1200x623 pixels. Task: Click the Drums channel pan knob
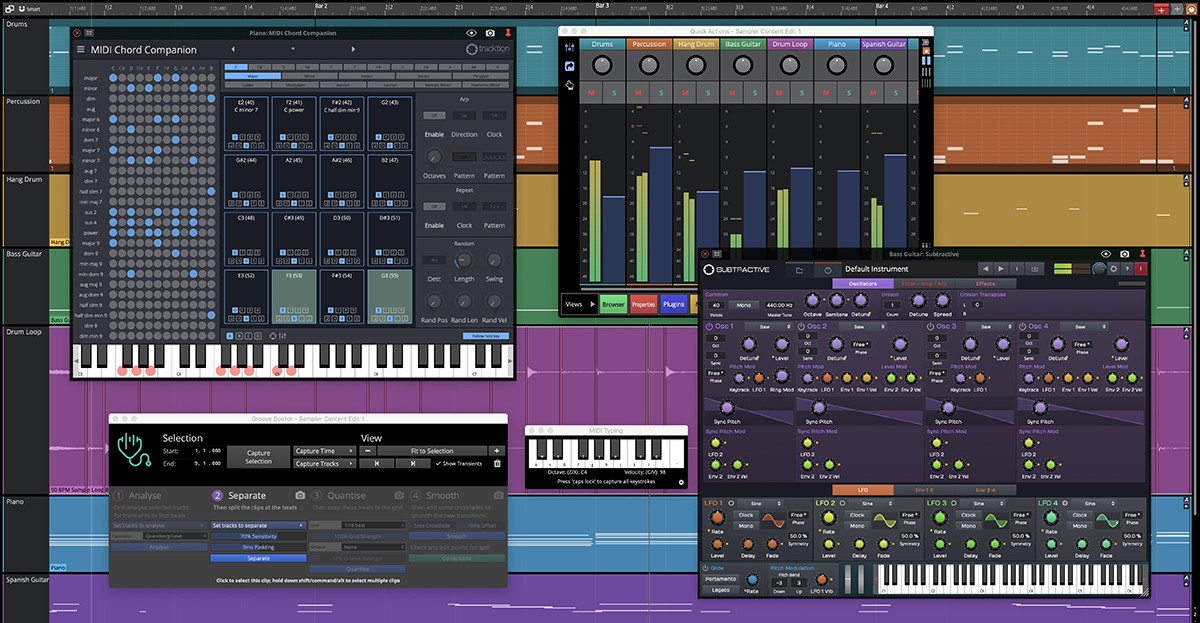(x=602, y=66)
